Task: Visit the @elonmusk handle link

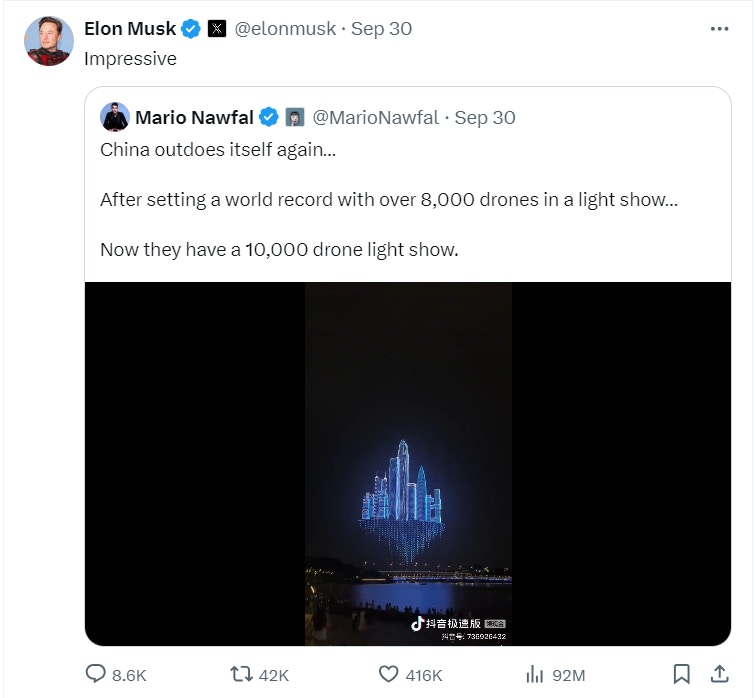Action: tap(284, 29)
